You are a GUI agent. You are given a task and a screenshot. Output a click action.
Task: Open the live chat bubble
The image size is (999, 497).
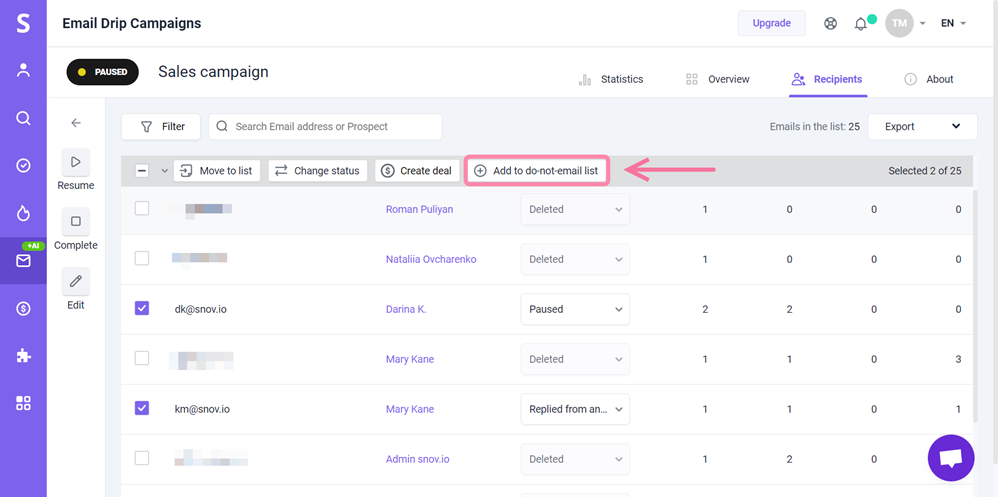coord(951,457)
